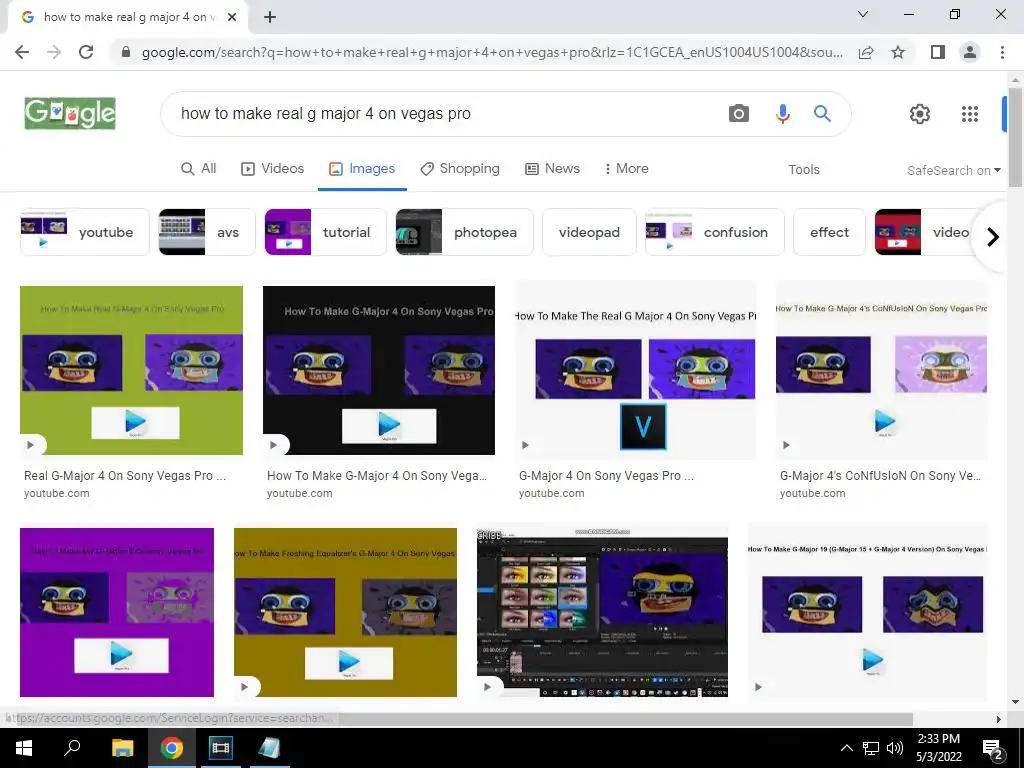Filter images by the effect chip
The width and height of the screenshot is (1024, 768).
pyautogui.click(x=829, y=232)
